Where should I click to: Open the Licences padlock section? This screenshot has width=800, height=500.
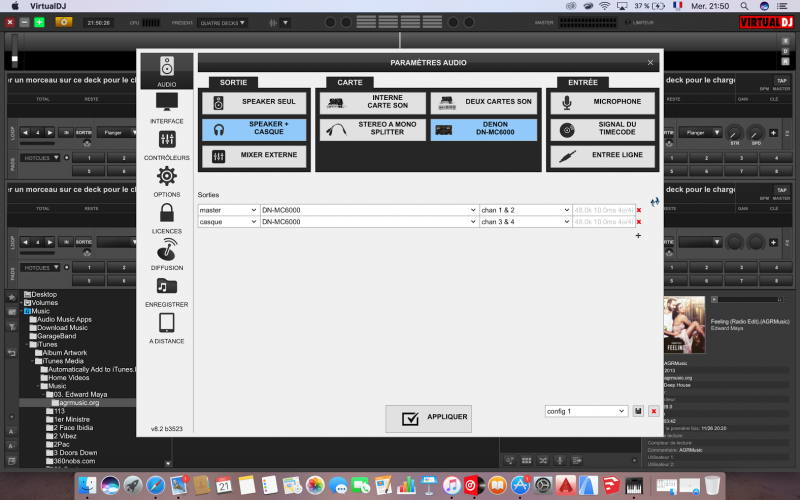pos(166,218)
